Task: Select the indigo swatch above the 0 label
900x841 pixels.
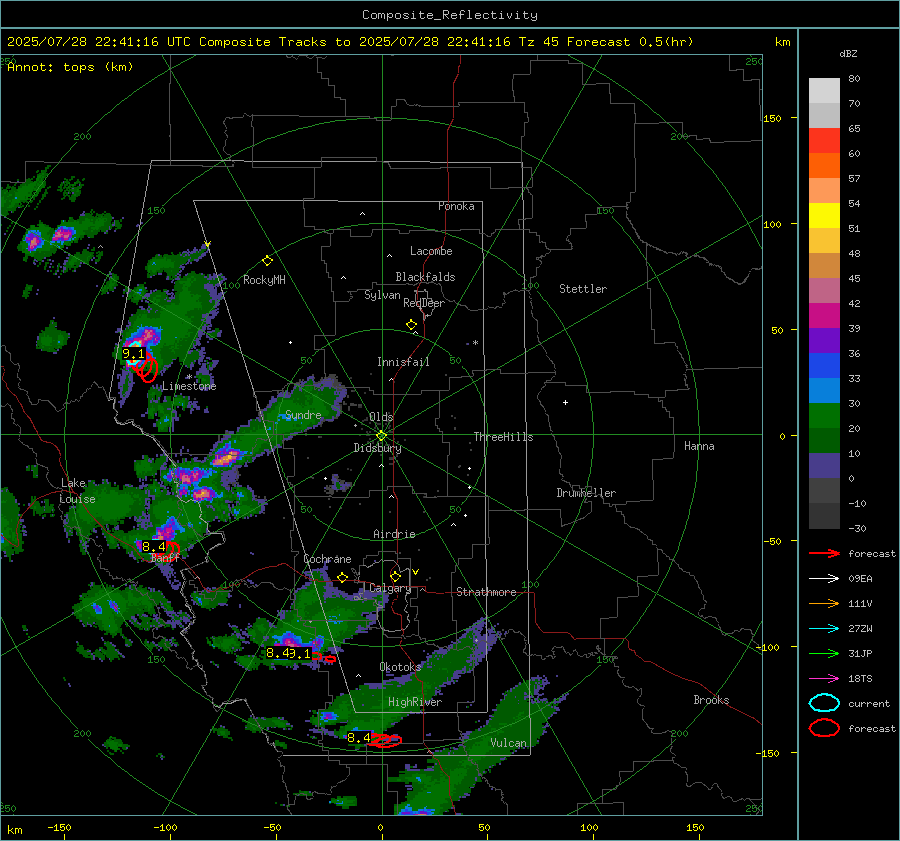Action: 824,466
